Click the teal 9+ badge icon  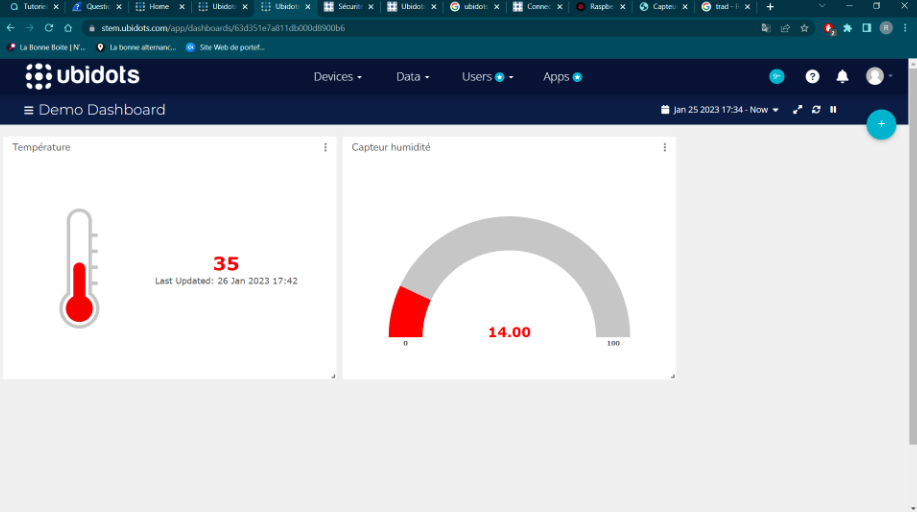pyautogui.click(x=776, y=77)
